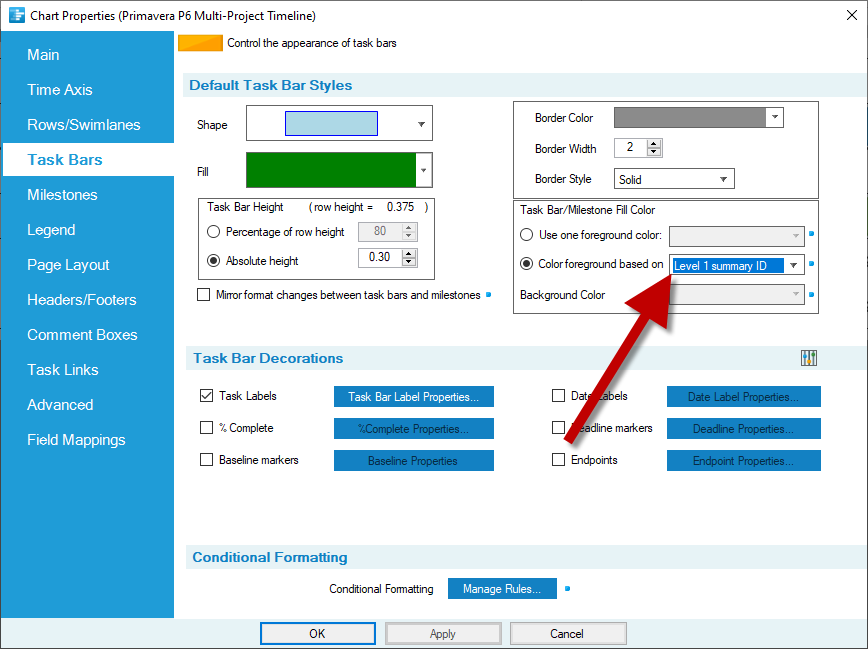Screen dimensions: 868x649
Task: Increase the Border Width value
Action: (654, 143)
